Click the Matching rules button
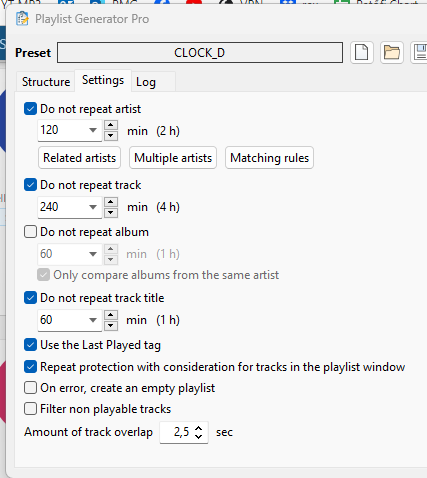The width and height of the screenshot is (427, 478). click(x=269, y=158)
